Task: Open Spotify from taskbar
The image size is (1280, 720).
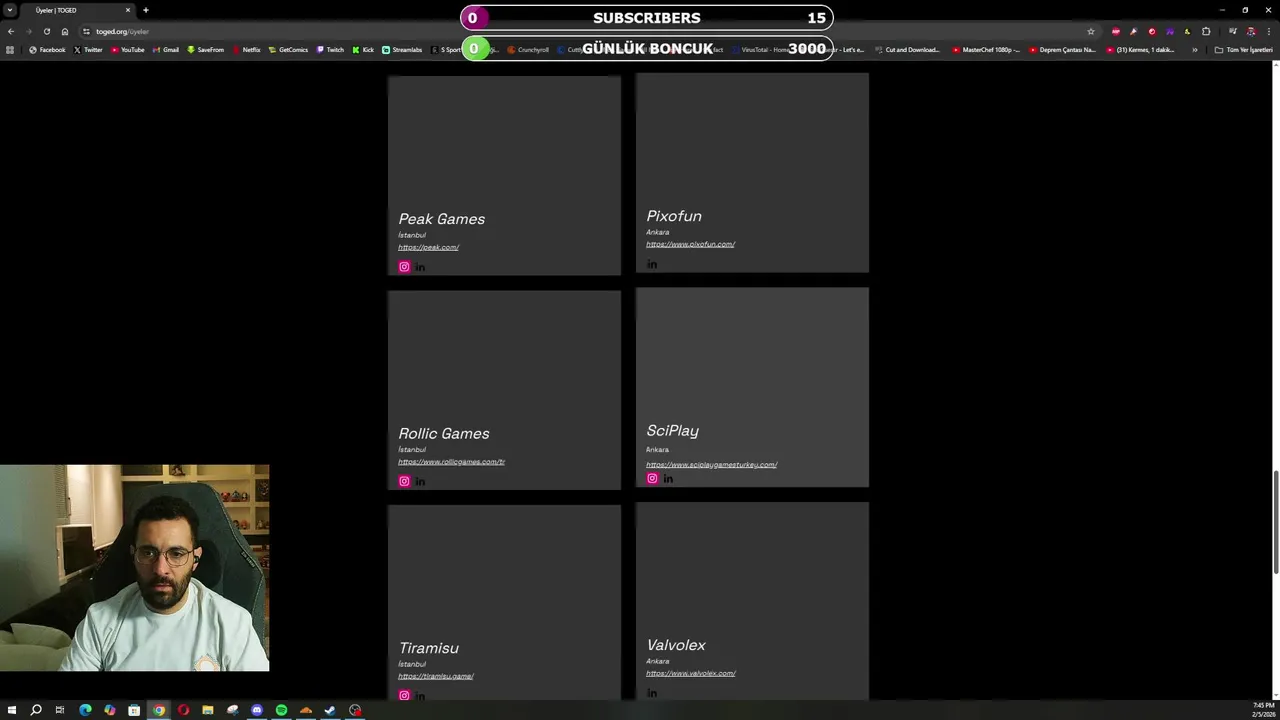Action: (281, 710)
